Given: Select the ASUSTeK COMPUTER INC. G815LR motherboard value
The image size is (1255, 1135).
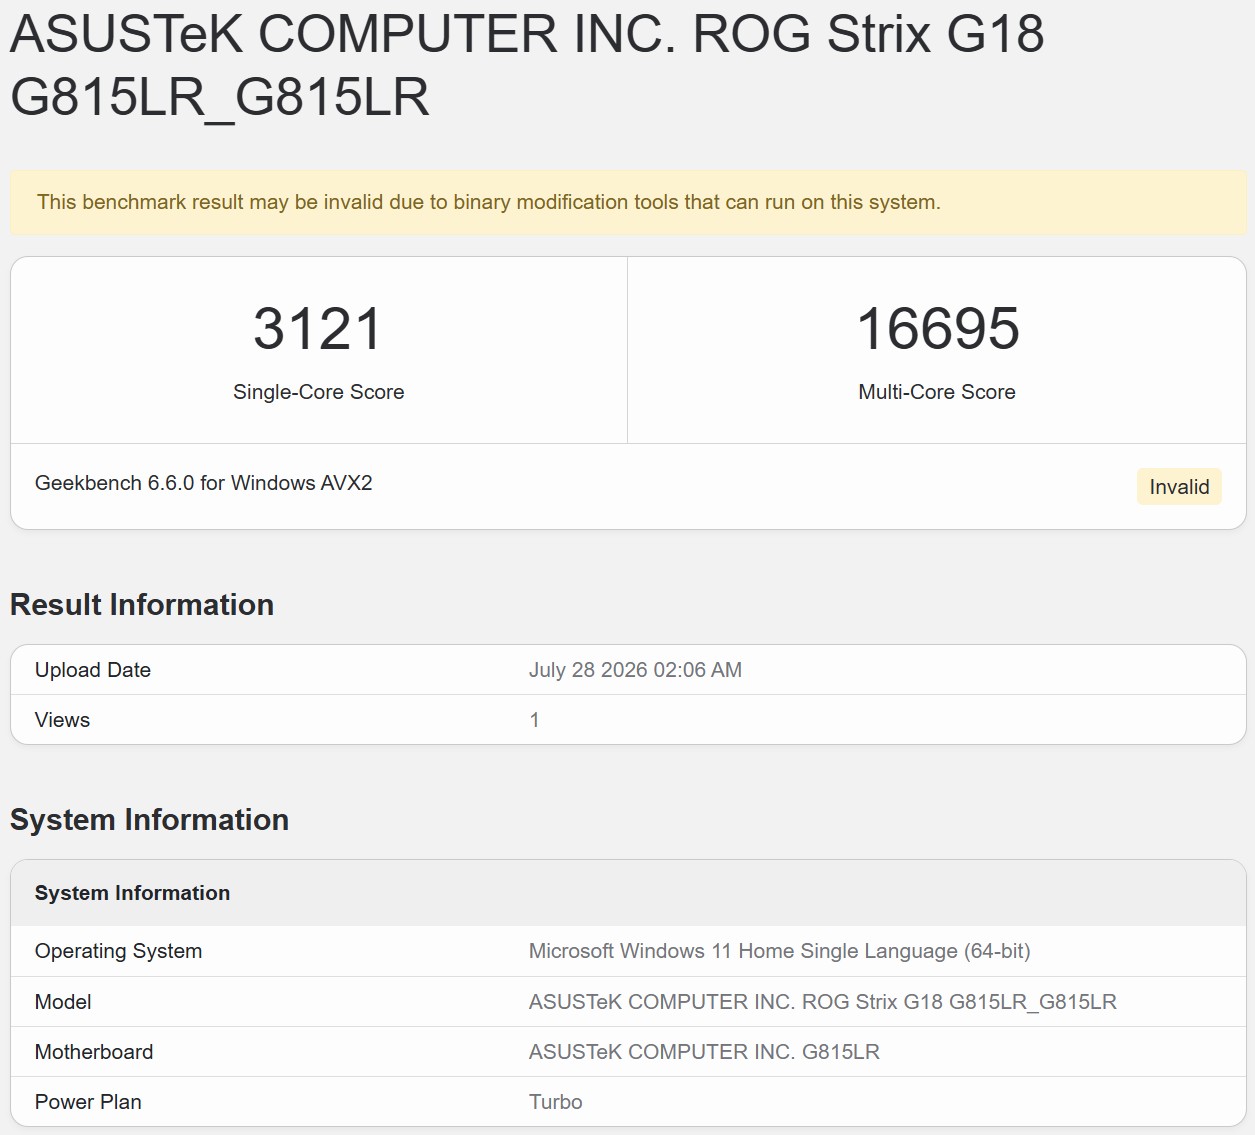Looking at the screenshot, I should click(x=704, y=1052).
